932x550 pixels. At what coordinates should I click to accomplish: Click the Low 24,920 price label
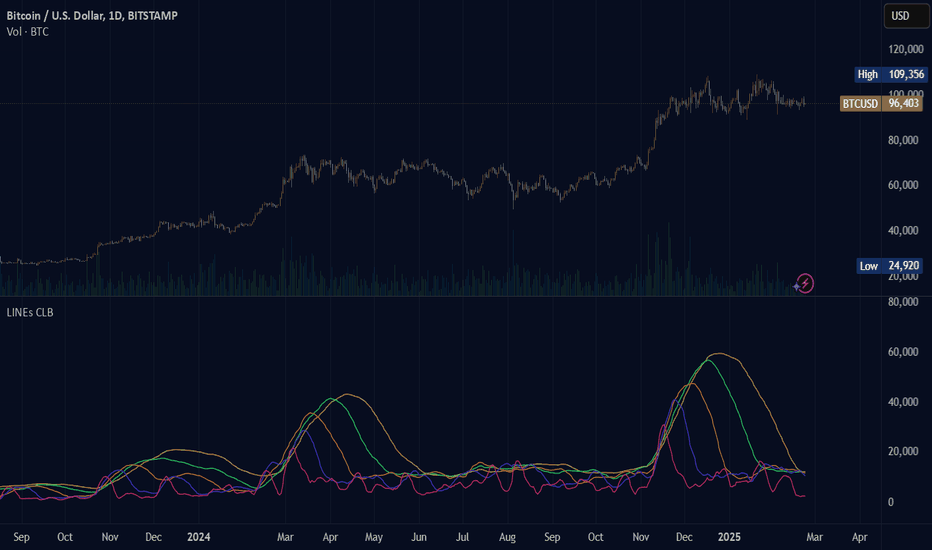tap(889, 266)
